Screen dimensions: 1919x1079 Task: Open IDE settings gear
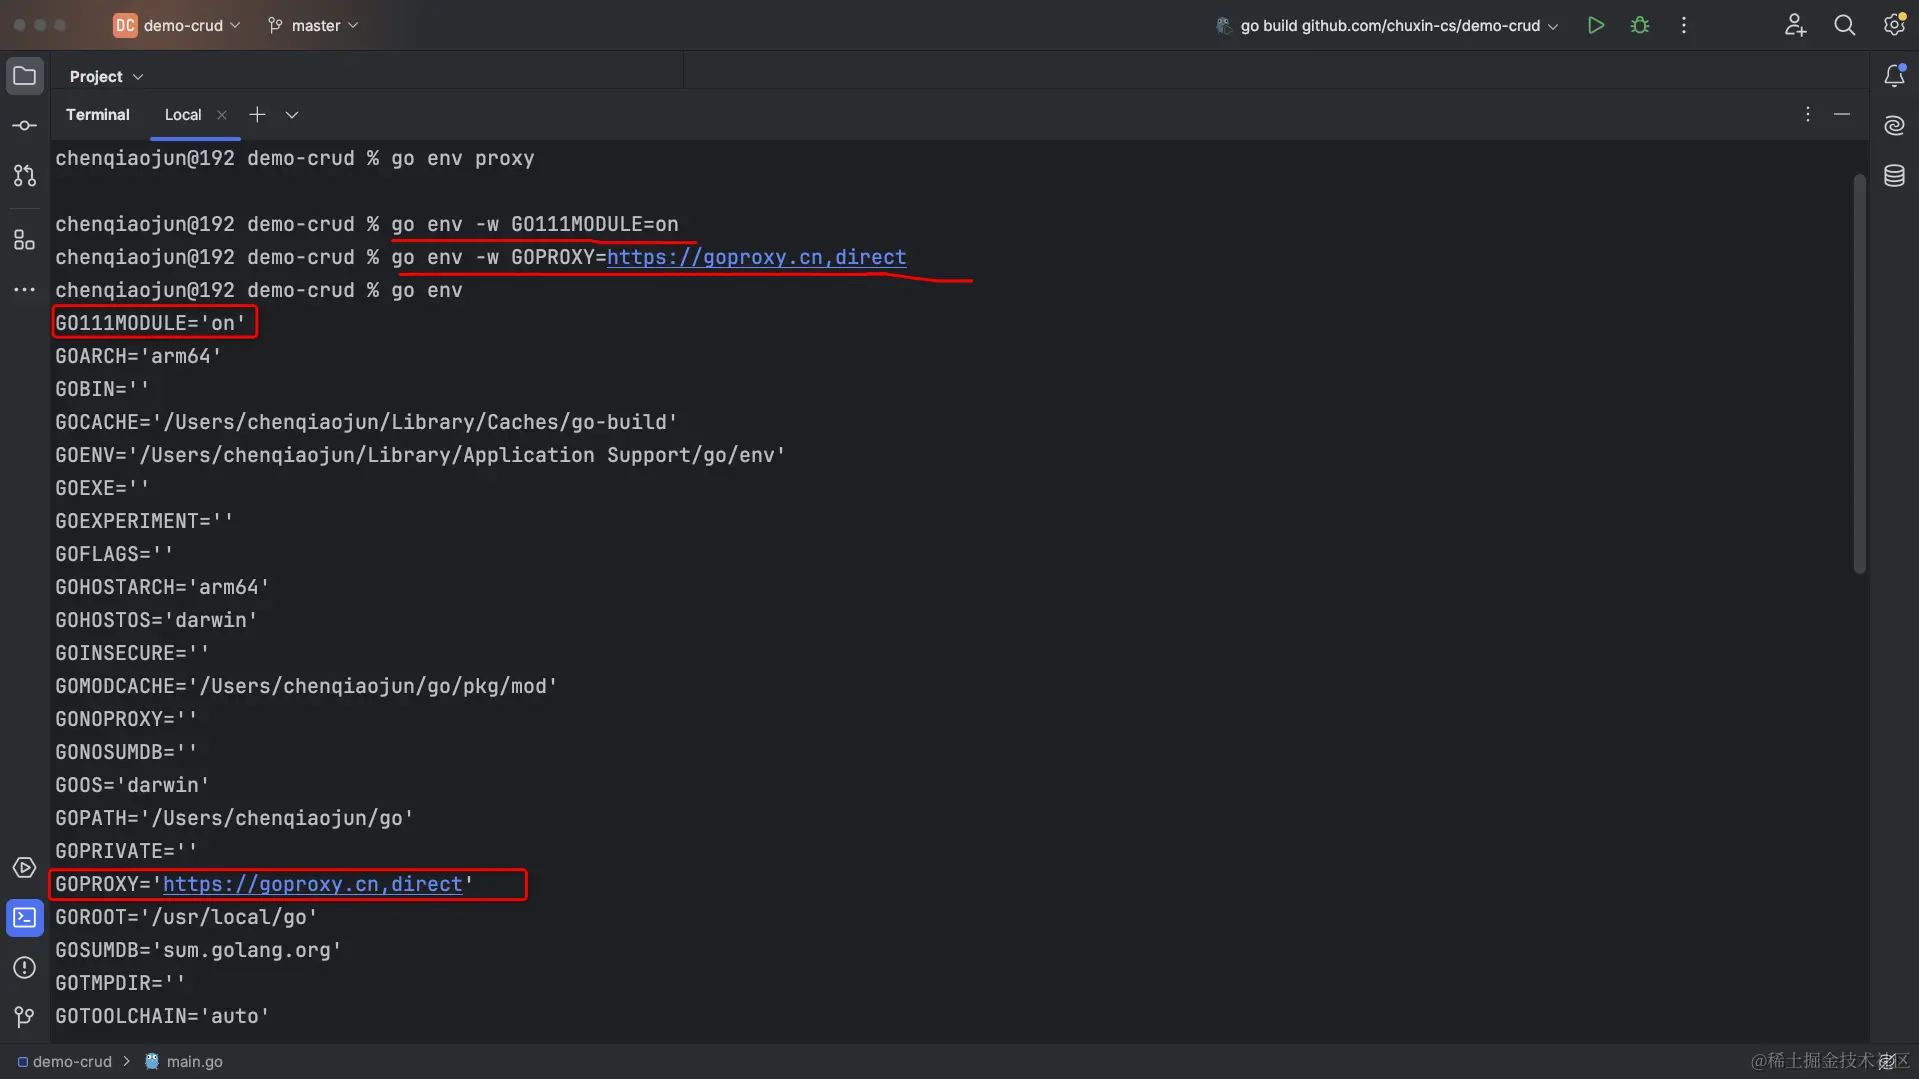click(1894, 25)
